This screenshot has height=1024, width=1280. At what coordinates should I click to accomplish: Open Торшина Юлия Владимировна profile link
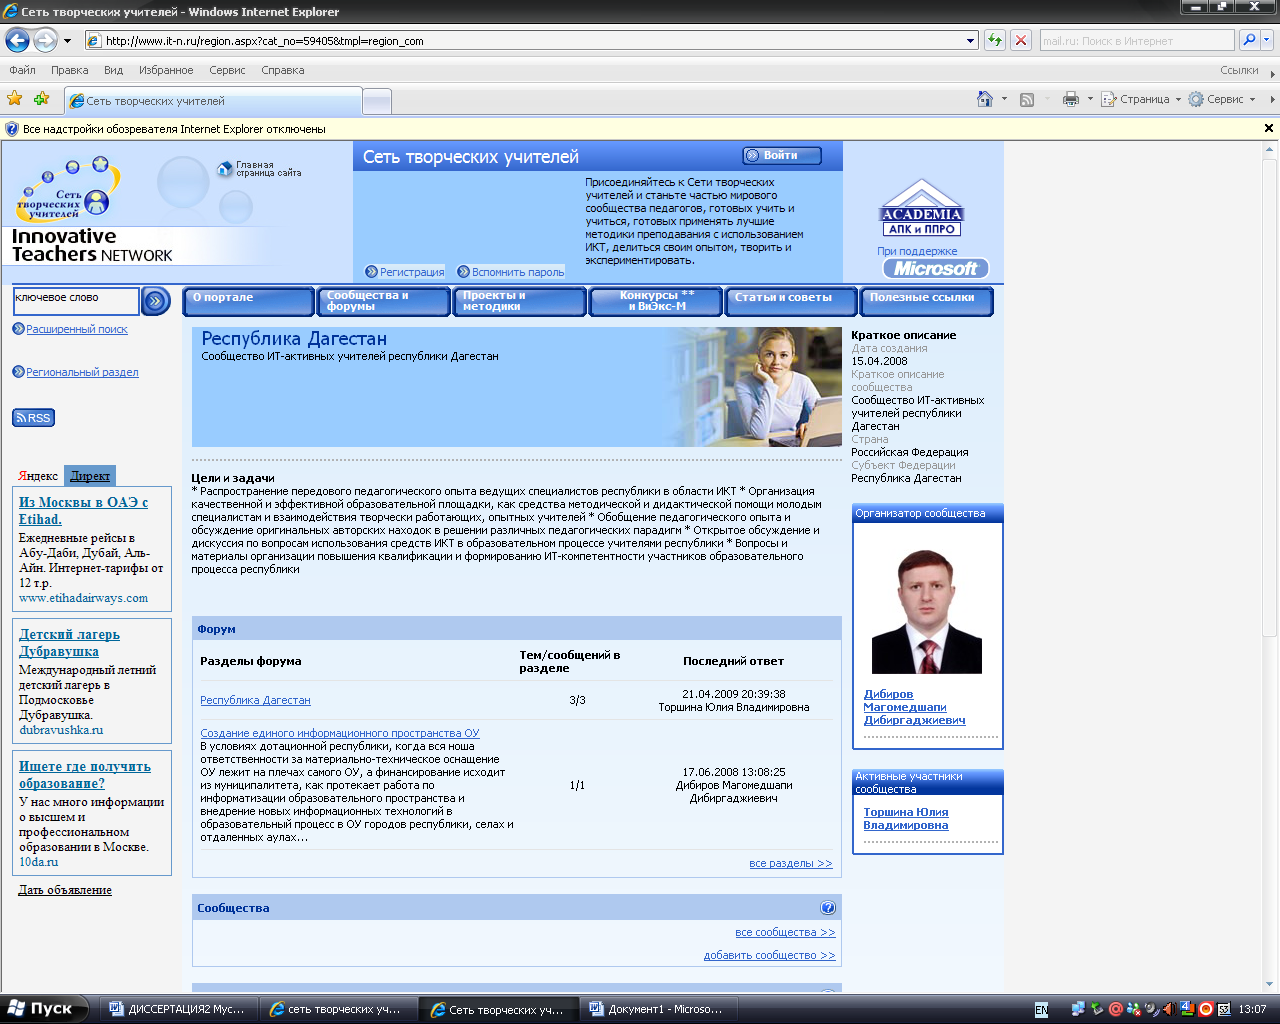(x=906, y=818)
